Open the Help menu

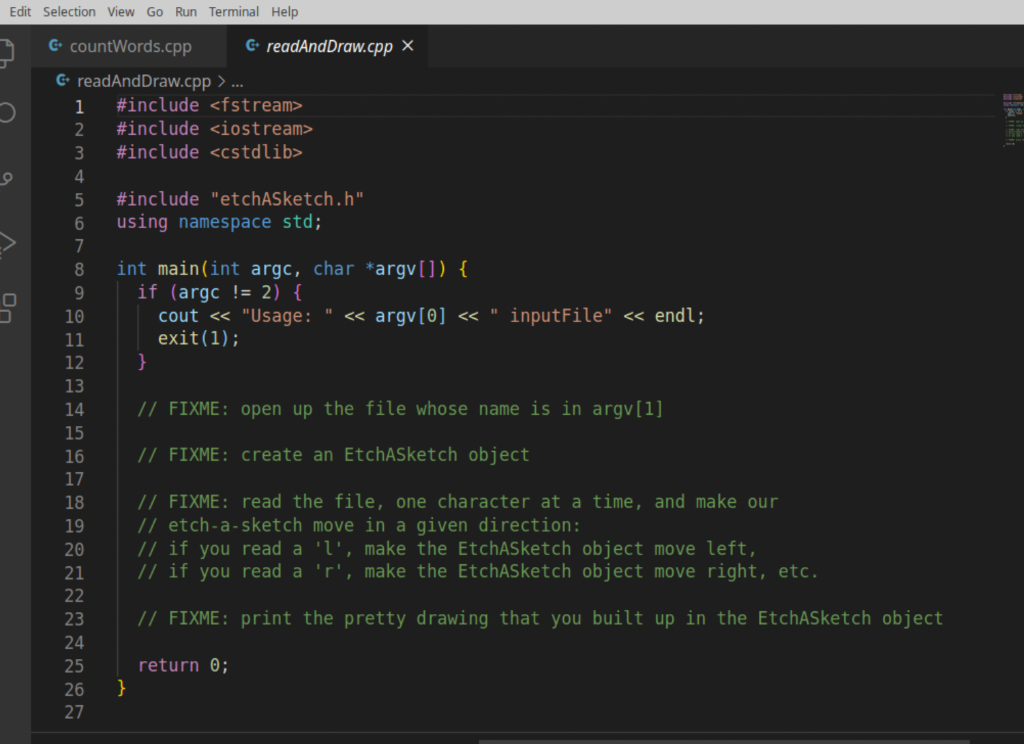(x=285, y=12)
